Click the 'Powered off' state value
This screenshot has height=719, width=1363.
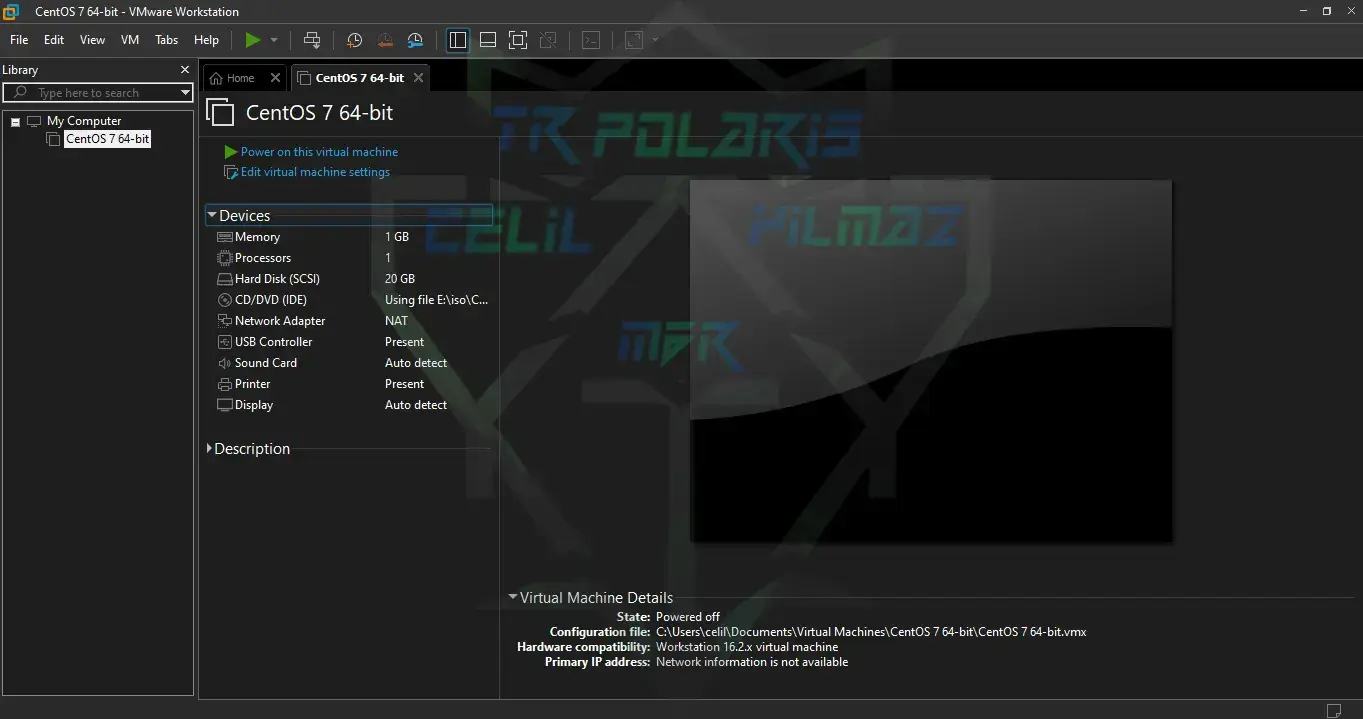[688, 617]
